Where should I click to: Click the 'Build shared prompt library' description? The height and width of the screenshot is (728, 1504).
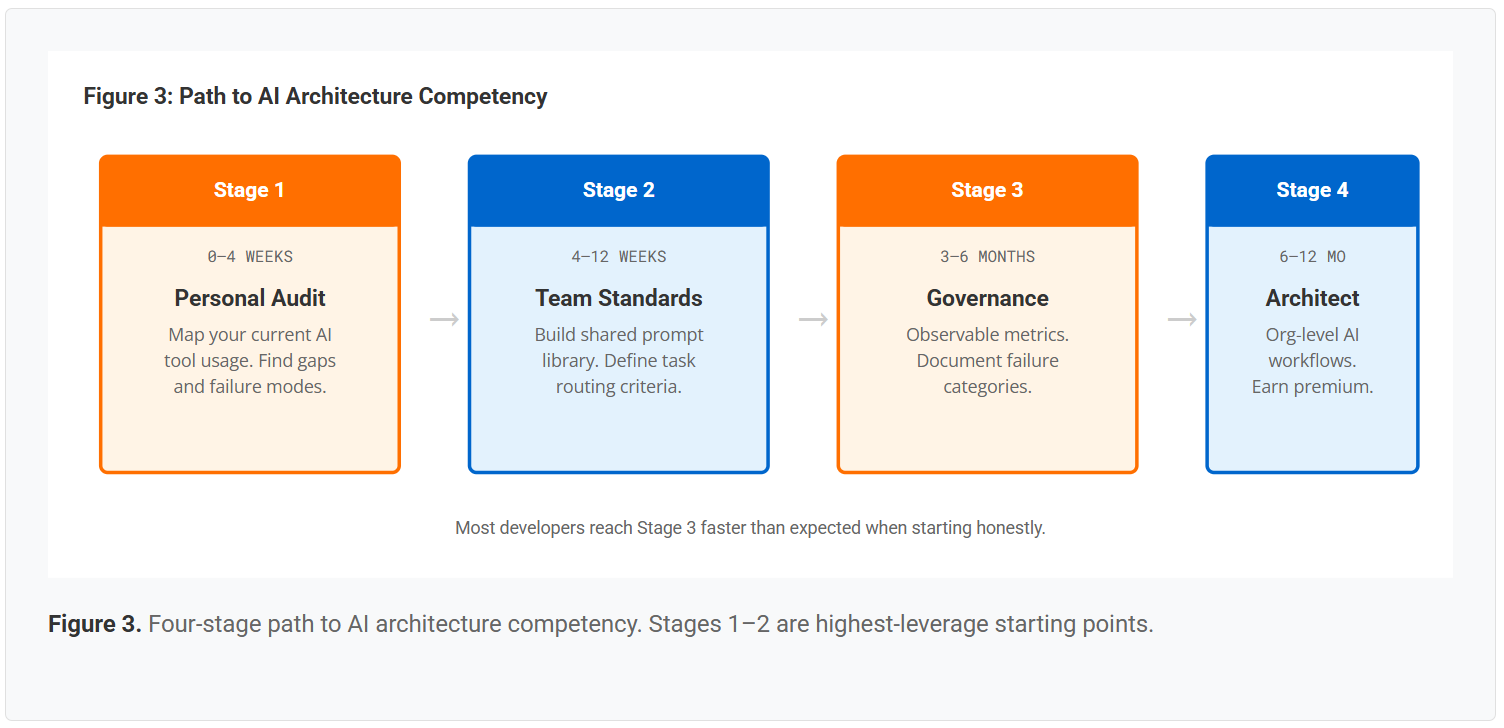pyautogui.click(x=619, y=360)
